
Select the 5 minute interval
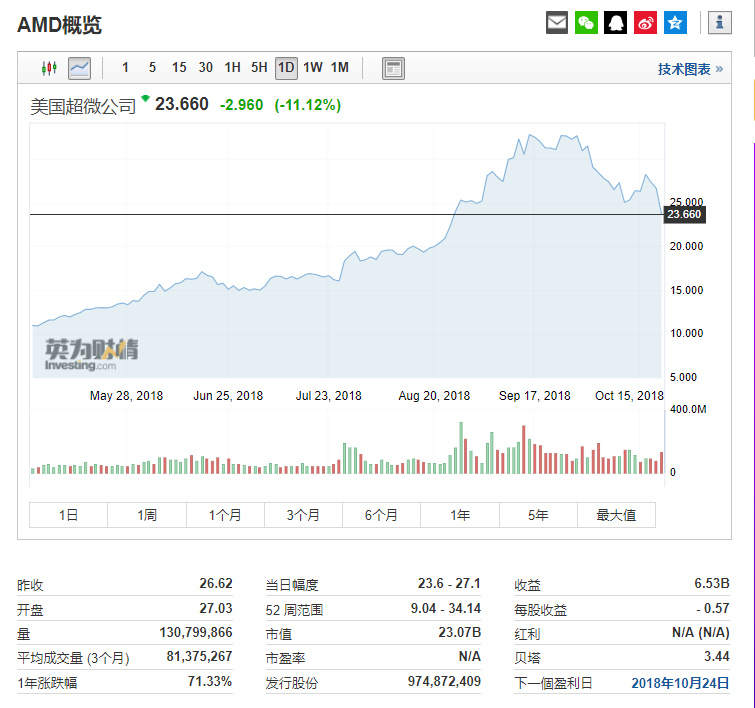tap(152, 67)
